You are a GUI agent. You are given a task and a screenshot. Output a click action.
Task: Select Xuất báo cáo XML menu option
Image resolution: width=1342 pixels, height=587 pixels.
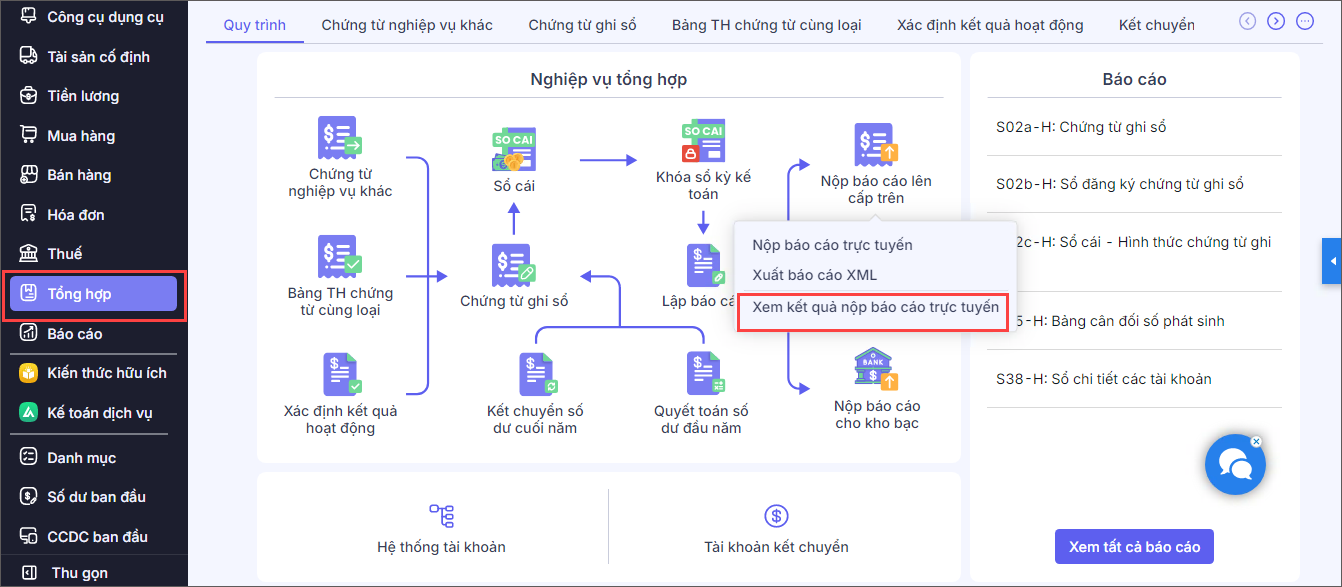(814, 275)
